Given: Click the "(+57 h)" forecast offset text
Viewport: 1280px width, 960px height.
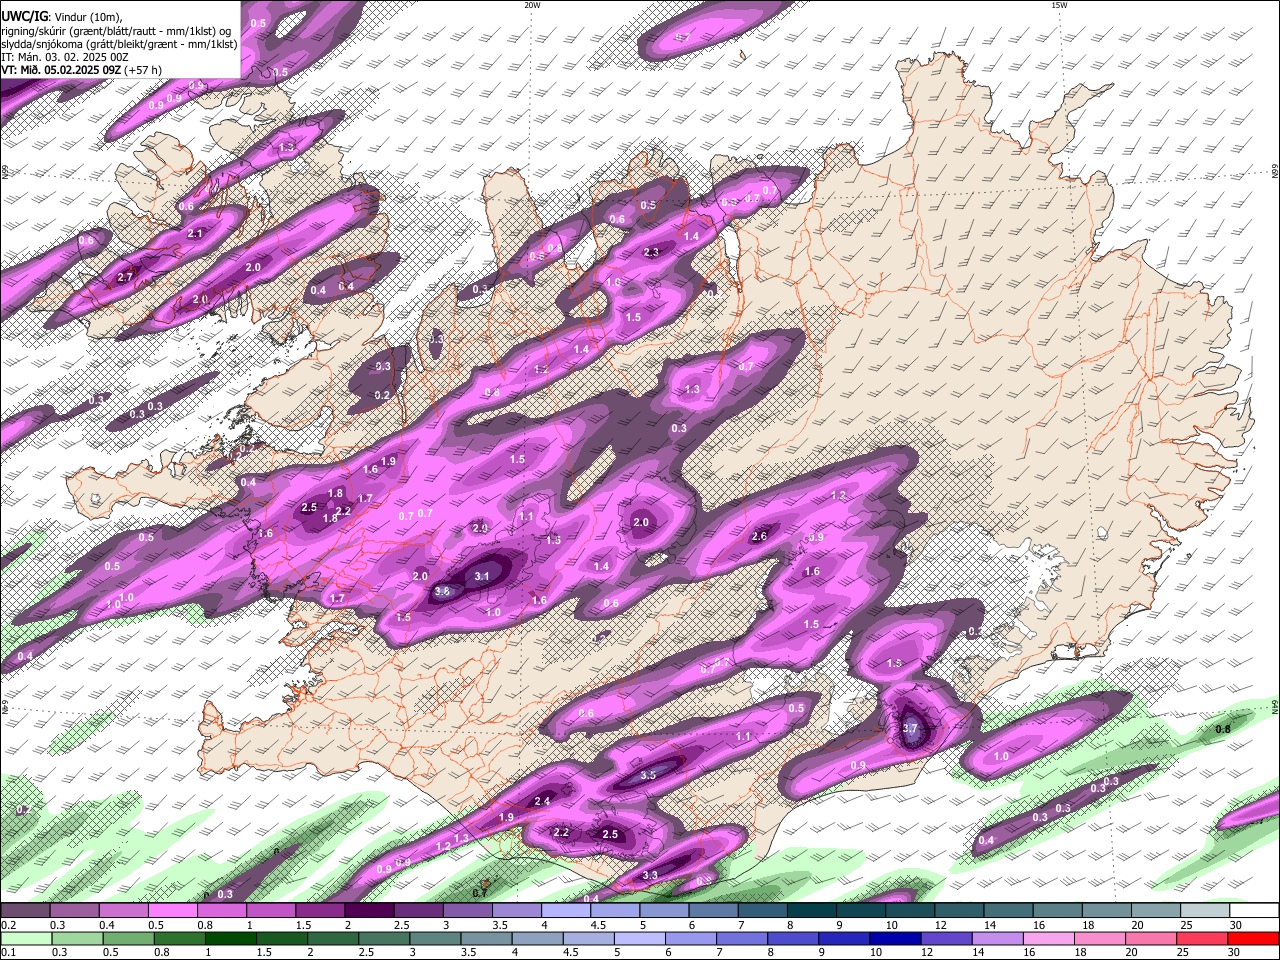Looking at the screenshot, I should click(x=143, y=70).
